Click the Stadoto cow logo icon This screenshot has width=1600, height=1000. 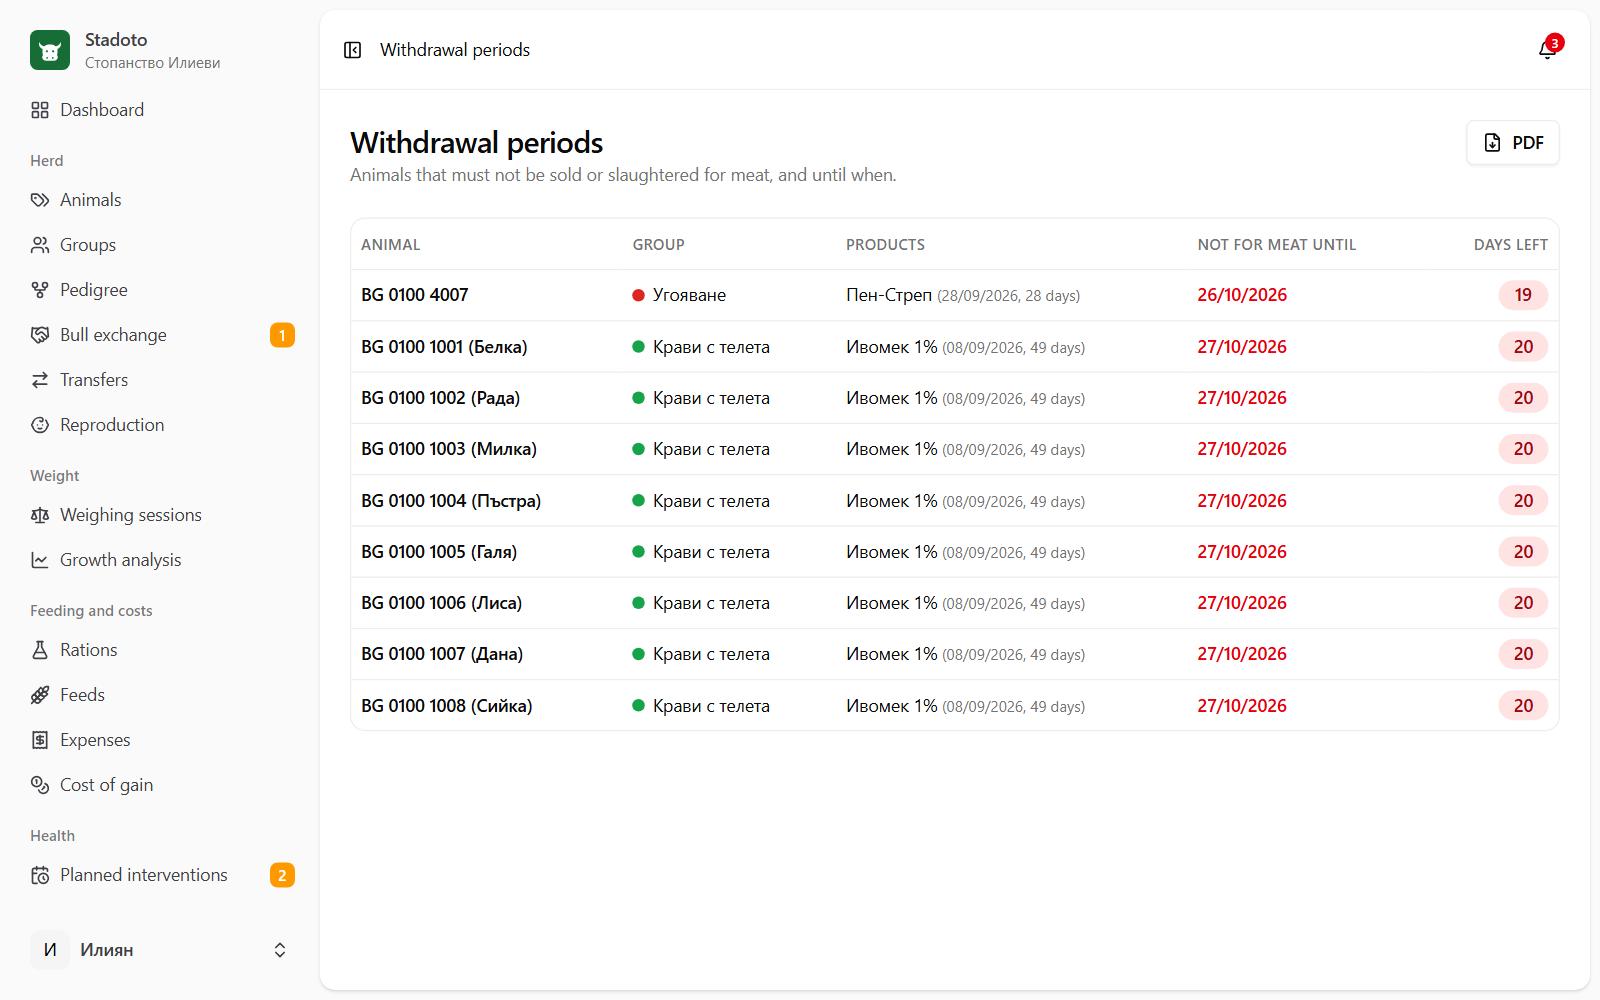click(x=50, y=50)
